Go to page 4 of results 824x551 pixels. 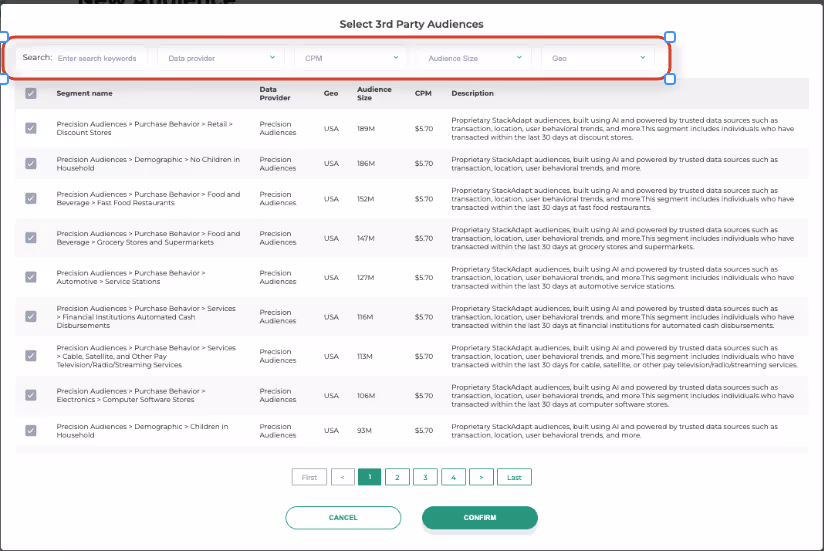tap(454, 477)
